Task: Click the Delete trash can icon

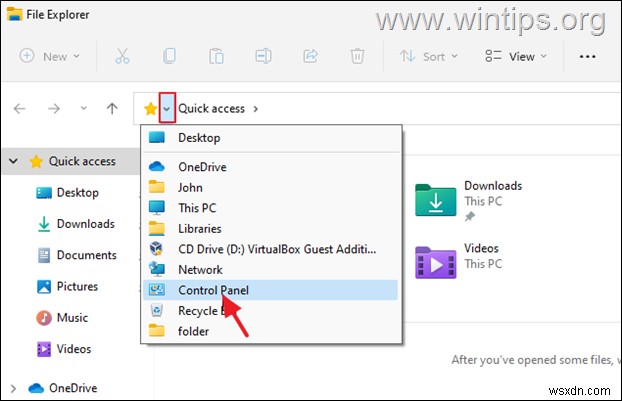Action: (x=357, y=56)
